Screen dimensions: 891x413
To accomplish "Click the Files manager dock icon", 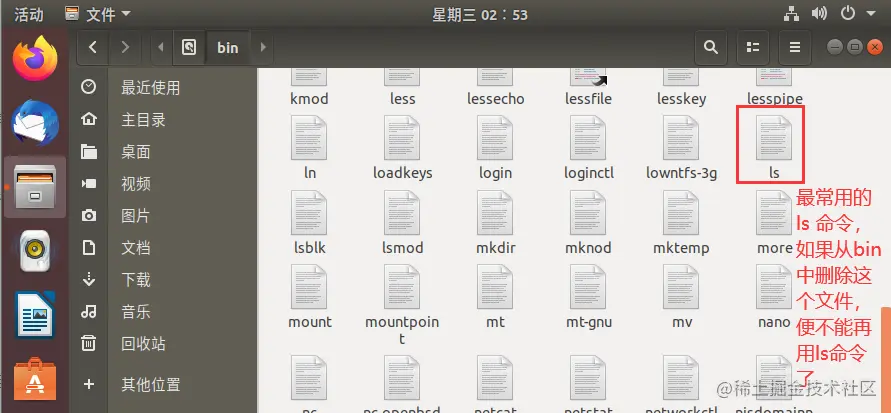I will (35, 188).
